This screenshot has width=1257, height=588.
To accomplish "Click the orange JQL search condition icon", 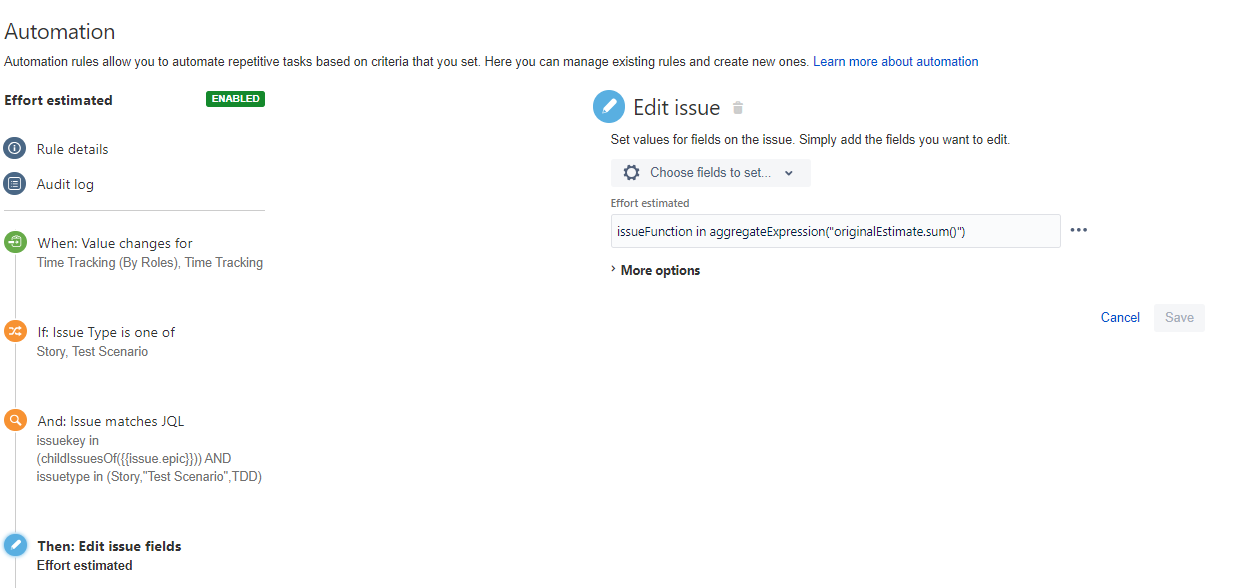I will pos(15,420).
